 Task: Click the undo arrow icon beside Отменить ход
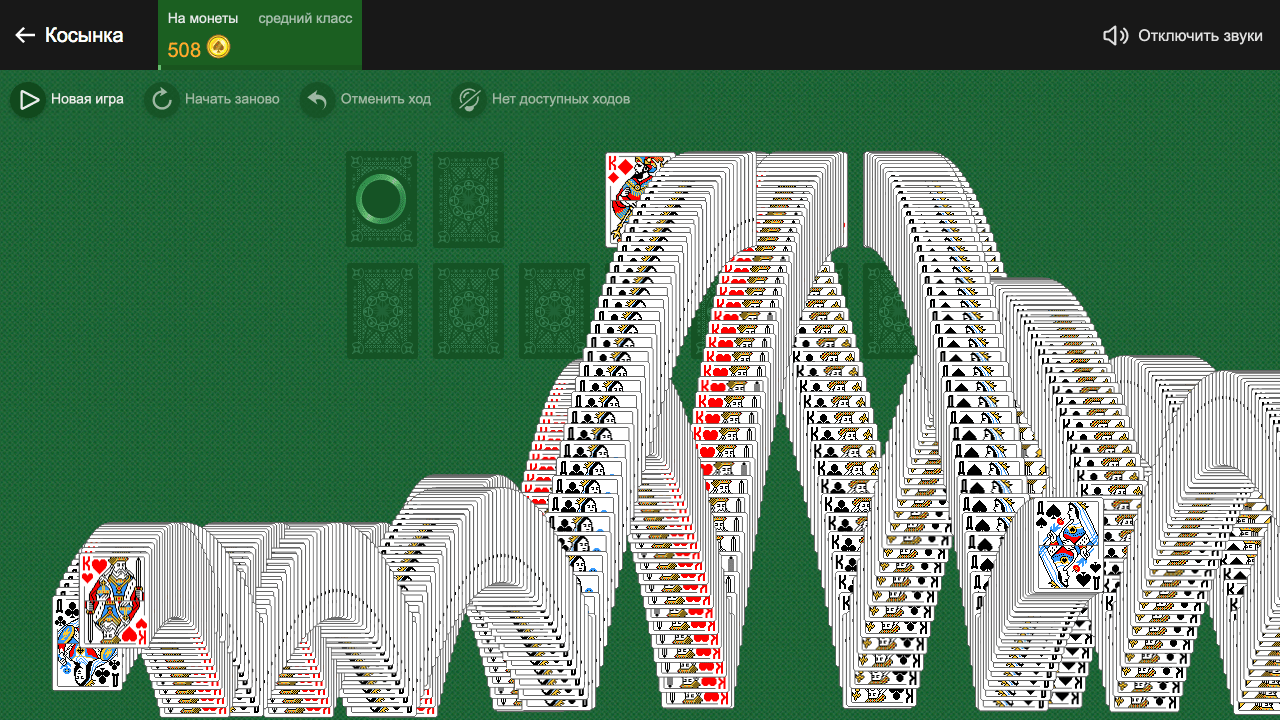click(x=316, y=99)
